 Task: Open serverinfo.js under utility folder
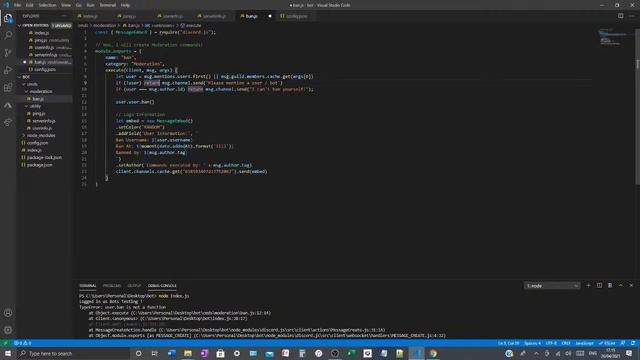44,121
